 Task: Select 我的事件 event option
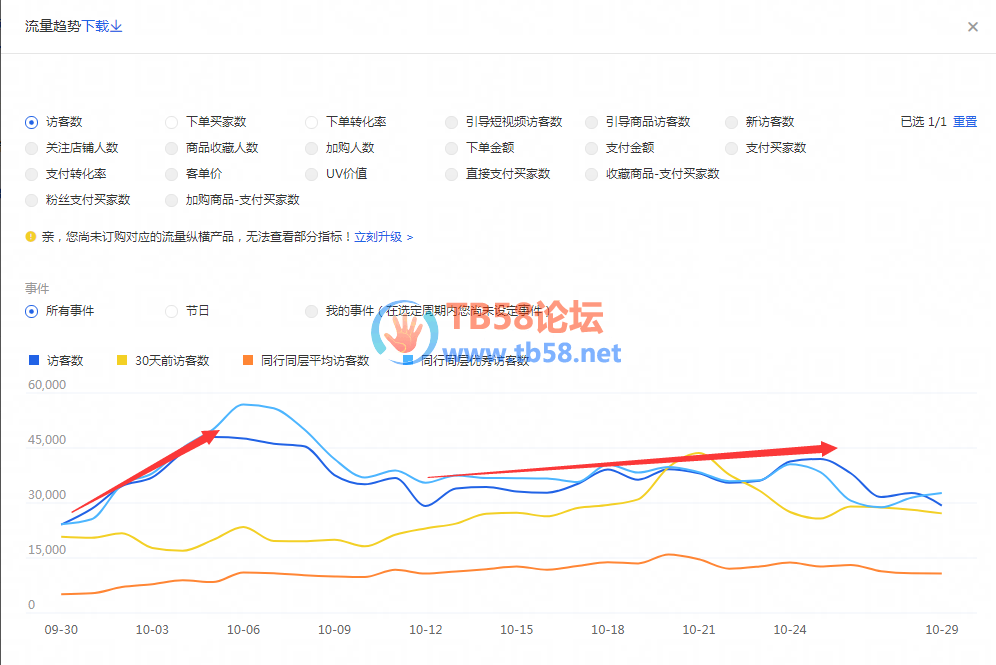(x=312, y=311)
